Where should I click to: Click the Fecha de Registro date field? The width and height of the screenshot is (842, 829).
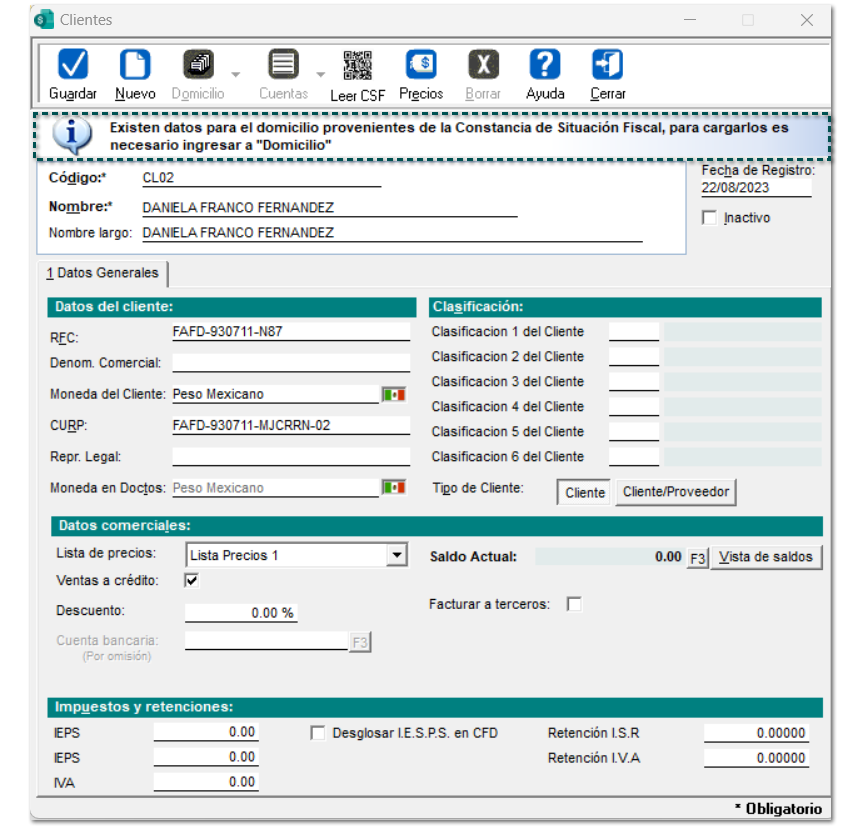click(756, 188)
